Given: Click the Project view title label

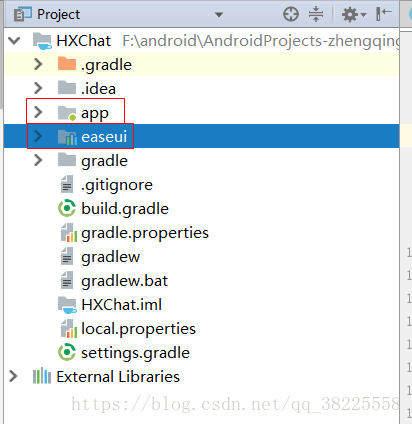Looking at the screenshot, I should pos(58,14).
